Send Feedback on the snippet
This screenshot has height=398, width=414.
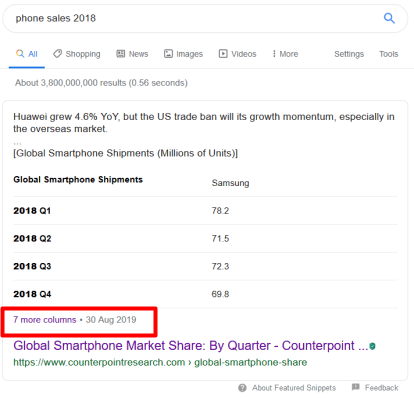pos(381,388)
